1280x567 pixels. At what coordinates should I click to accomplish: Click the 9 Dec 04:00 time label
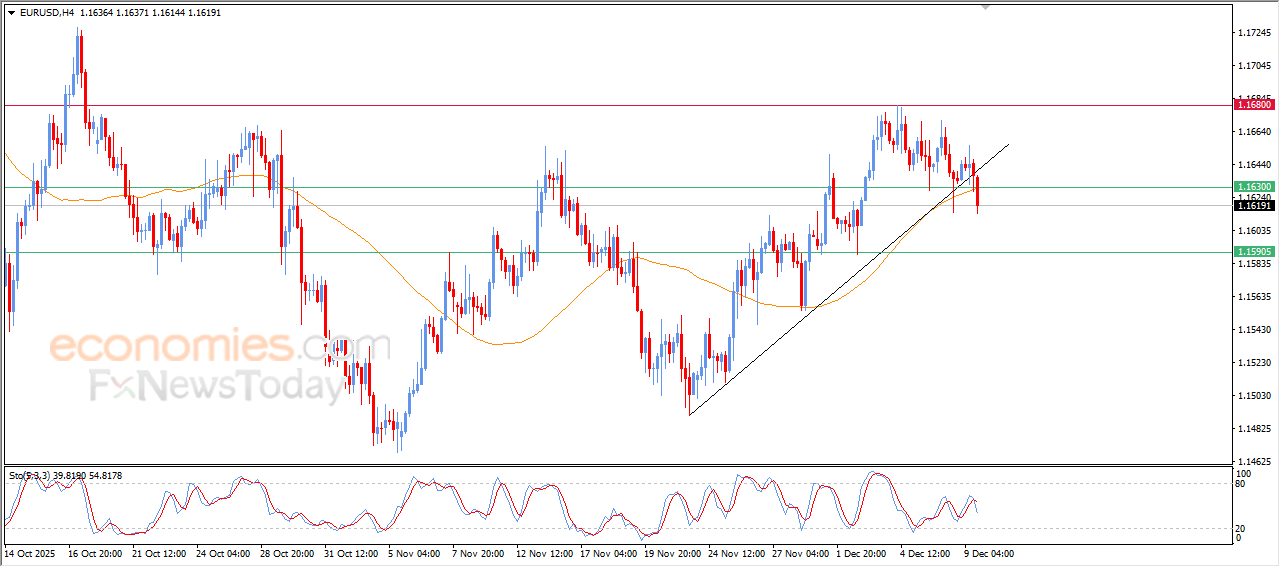tap(988, 552)
